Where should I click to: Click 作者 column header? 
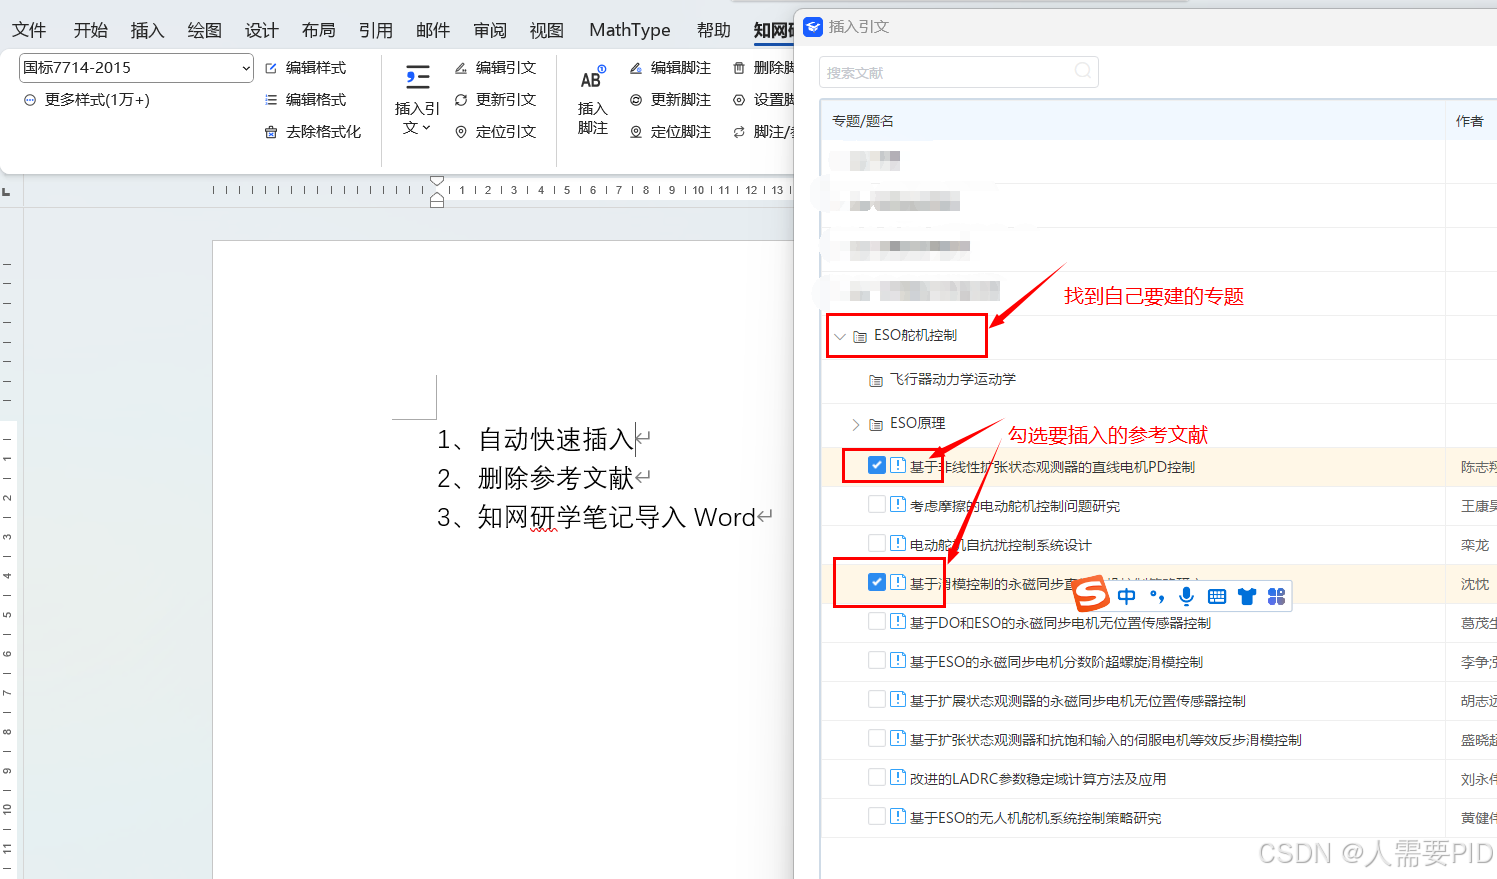click(x=1470, y=121)
